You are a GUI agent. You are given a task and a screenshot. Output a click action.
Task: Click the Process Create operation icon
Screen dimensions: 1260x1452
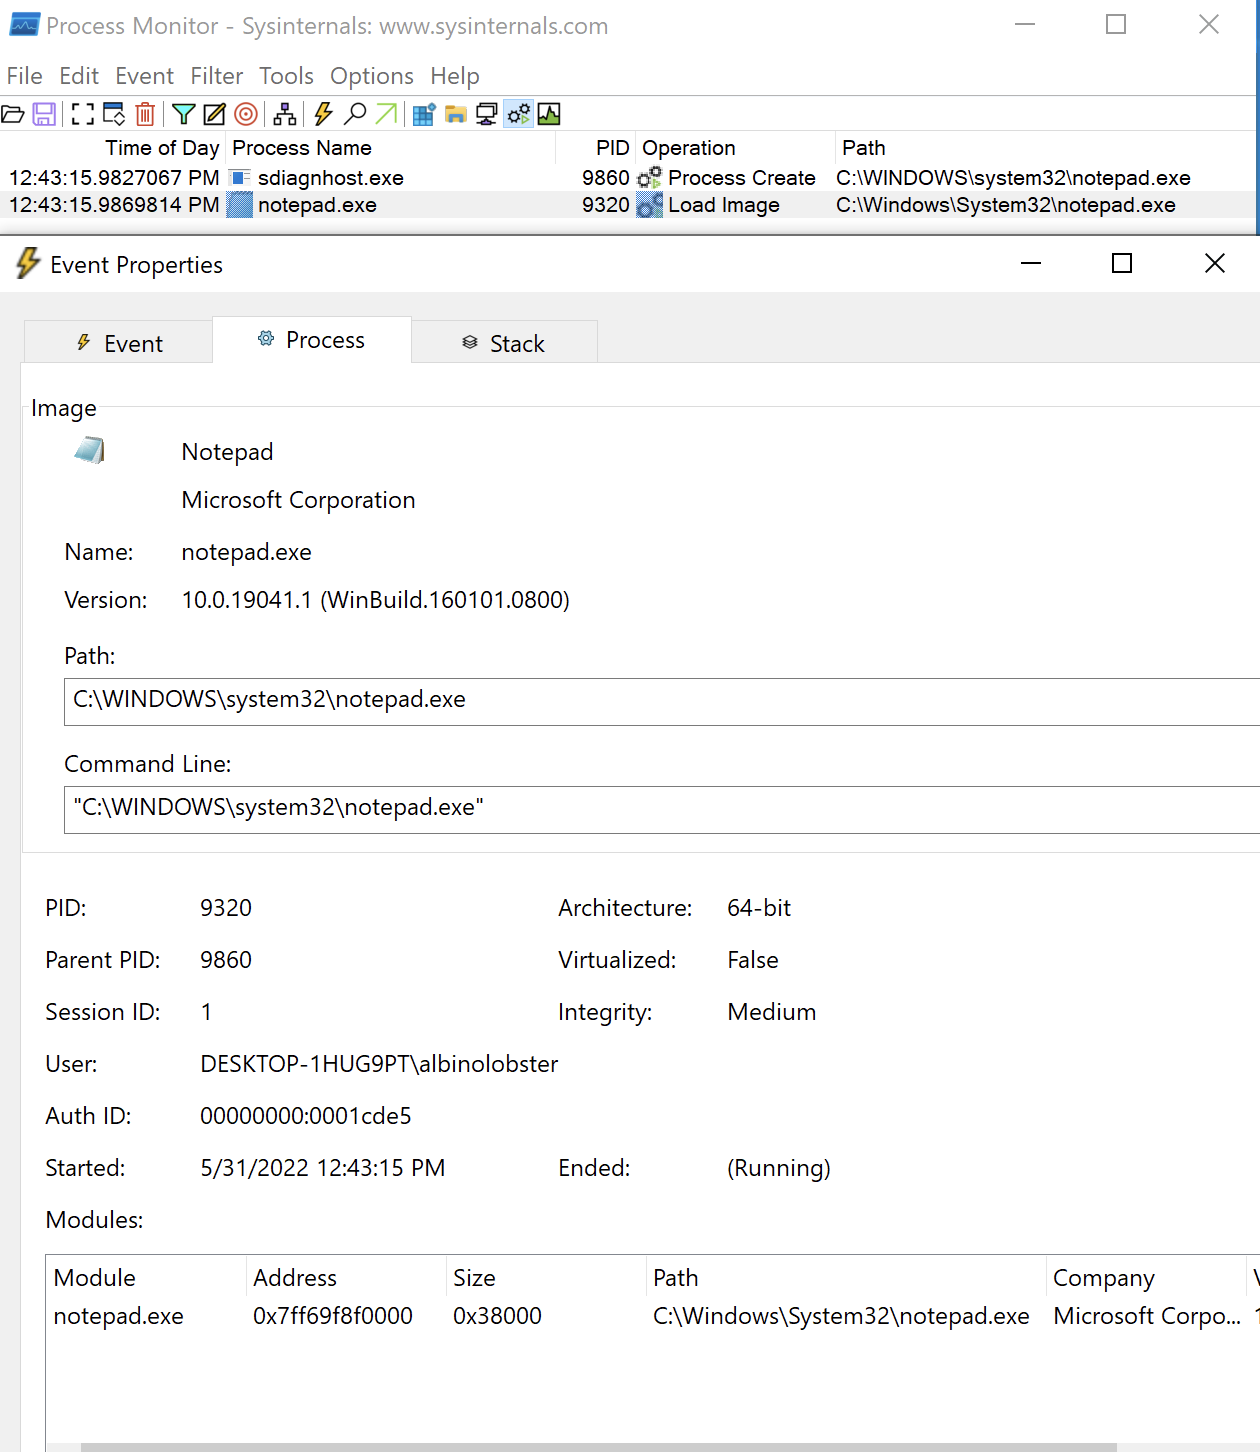[650, 178]
